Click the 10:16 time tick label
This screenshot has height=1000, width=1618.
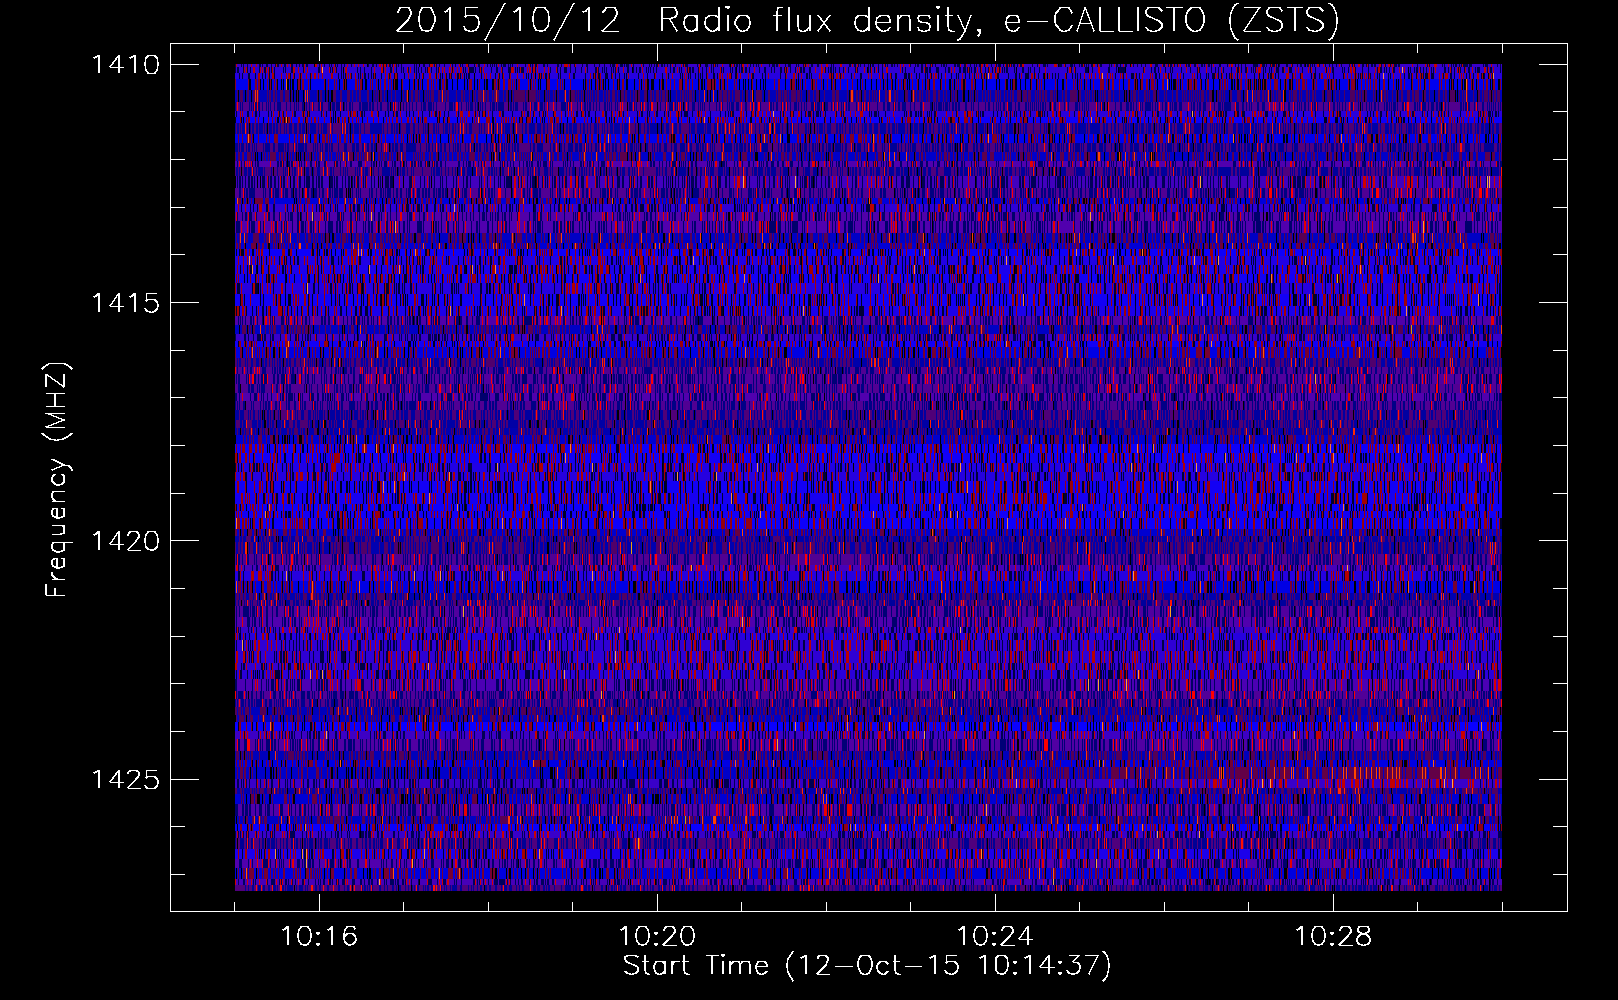click(x=319, y=937)
